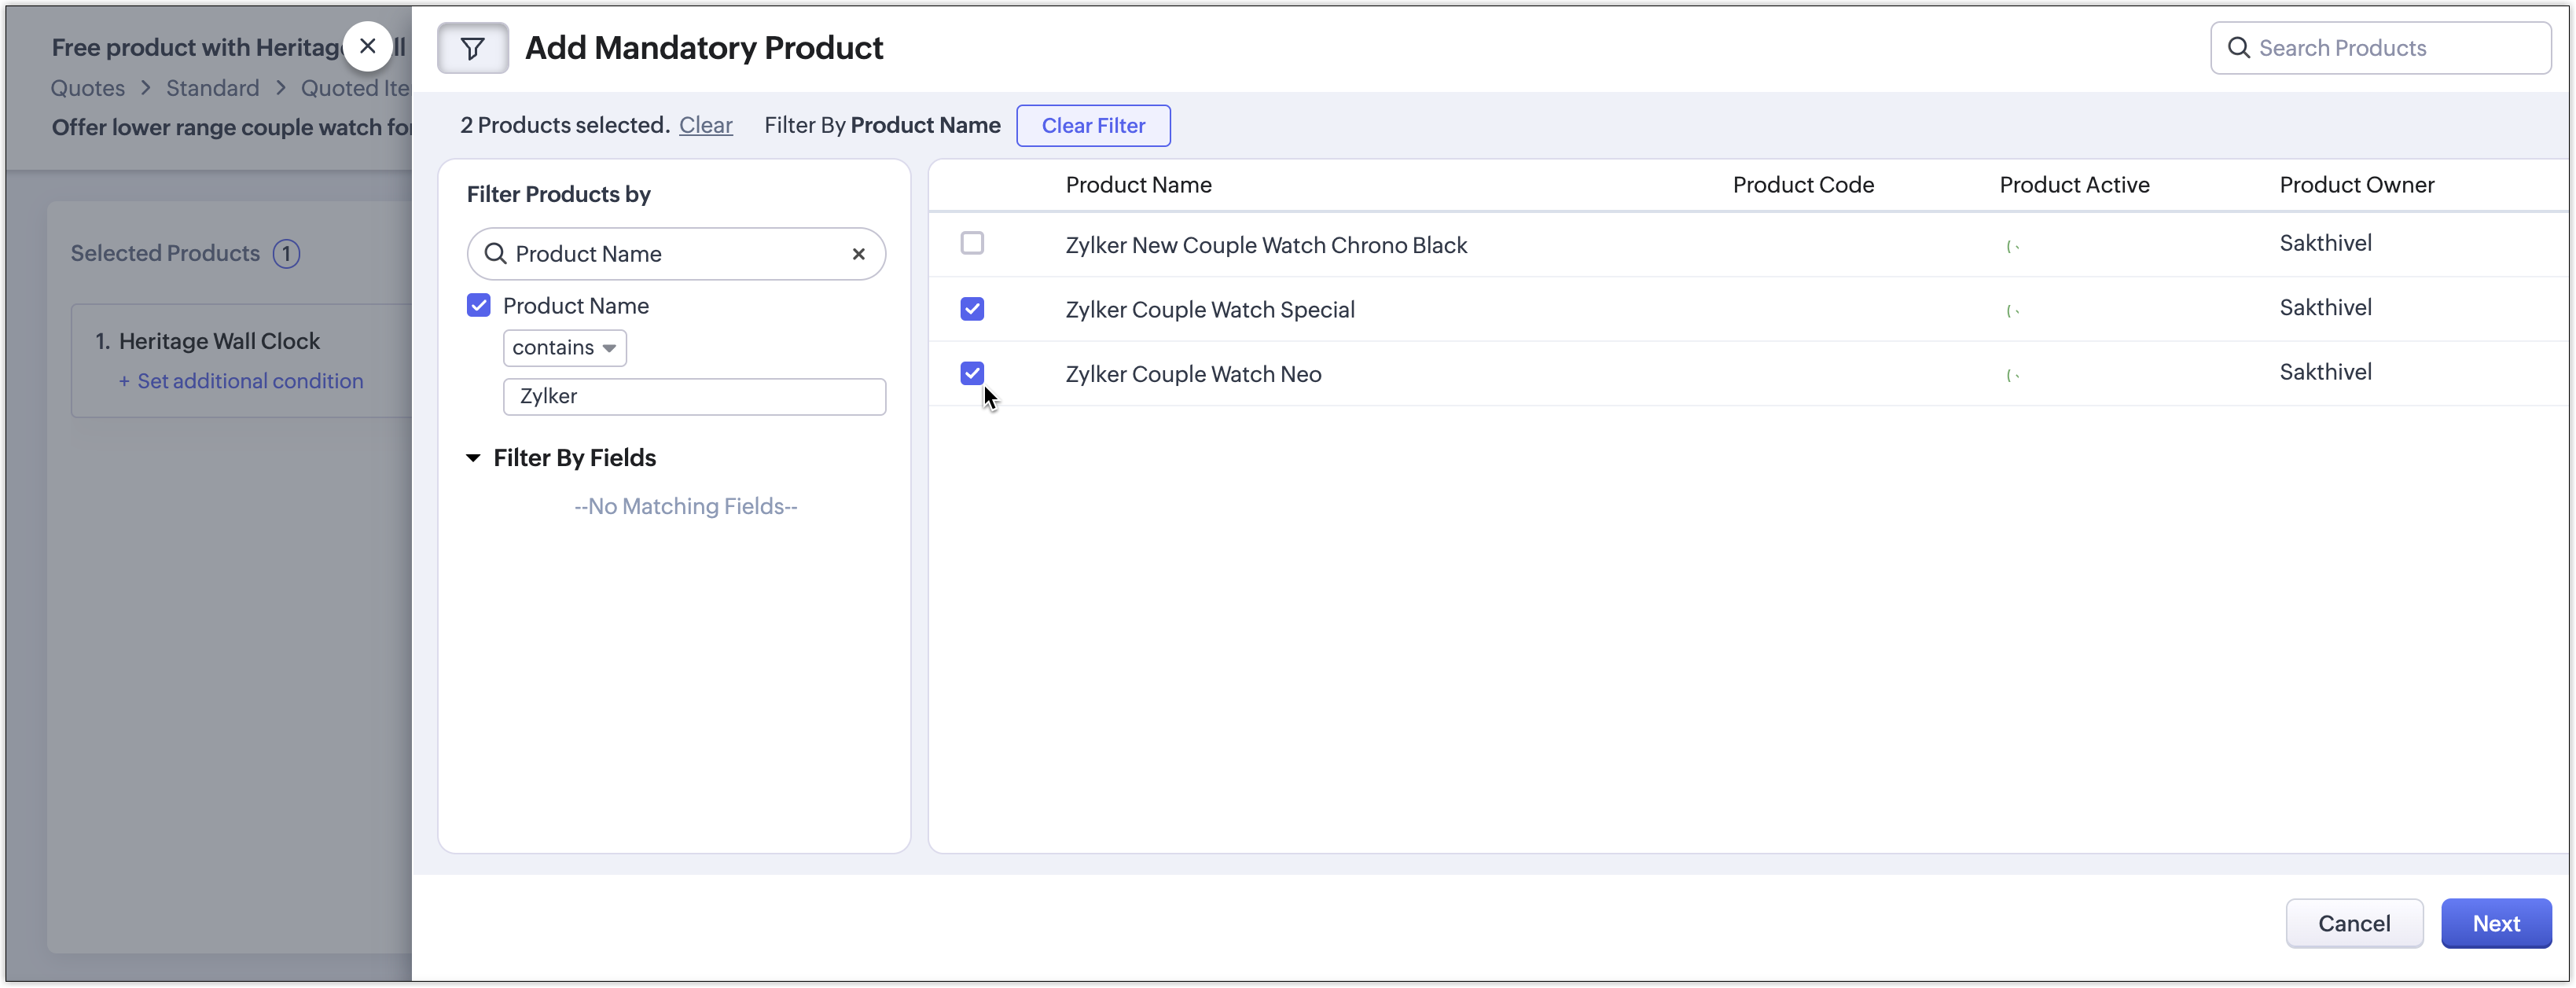Click active status icon for Couple Watch Neo
The image size is (2576, 988).
tap(2012, 375)
